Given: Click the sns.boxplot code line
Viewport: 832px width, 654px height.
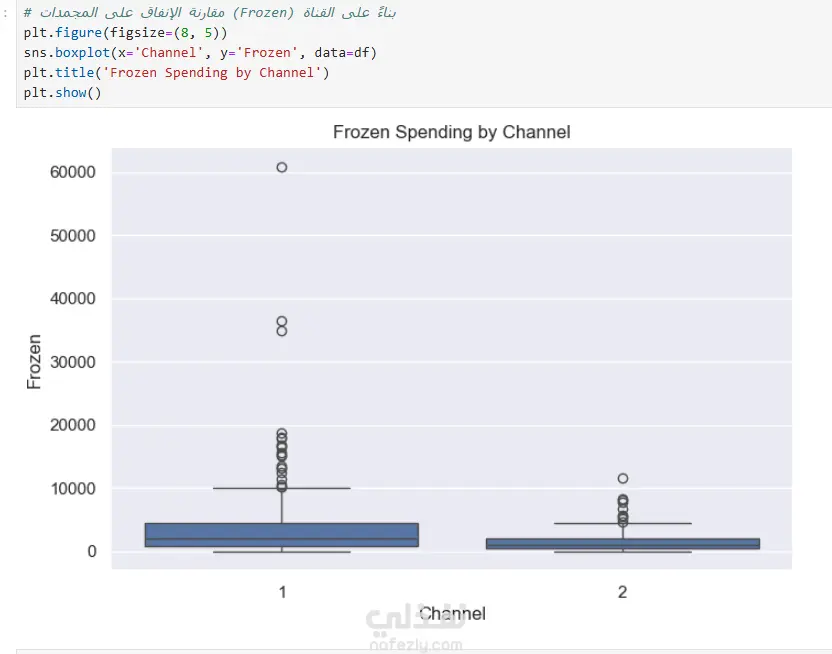Looking at the screenshot, I should click(200, 52).
